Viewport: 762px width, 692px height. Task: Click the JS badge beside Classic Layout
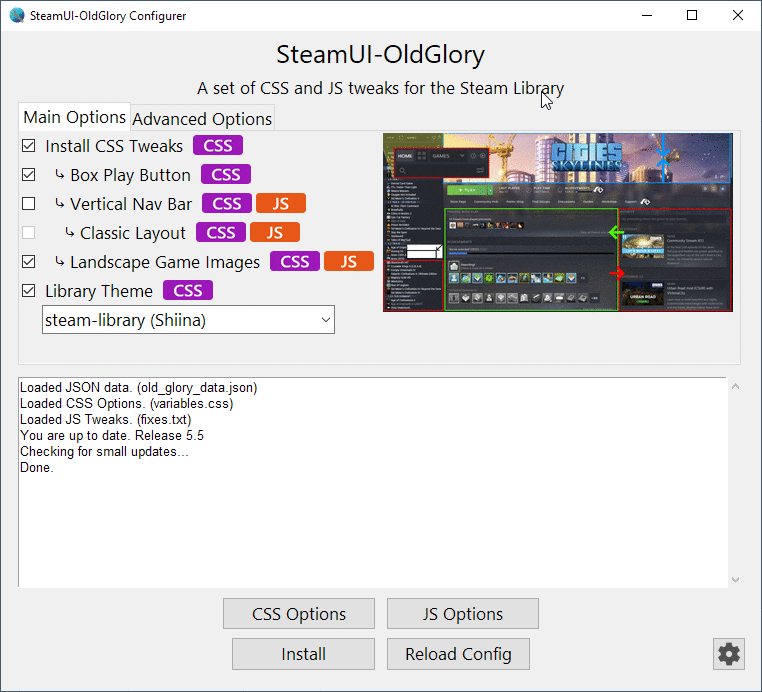click(x=275, y=232)
